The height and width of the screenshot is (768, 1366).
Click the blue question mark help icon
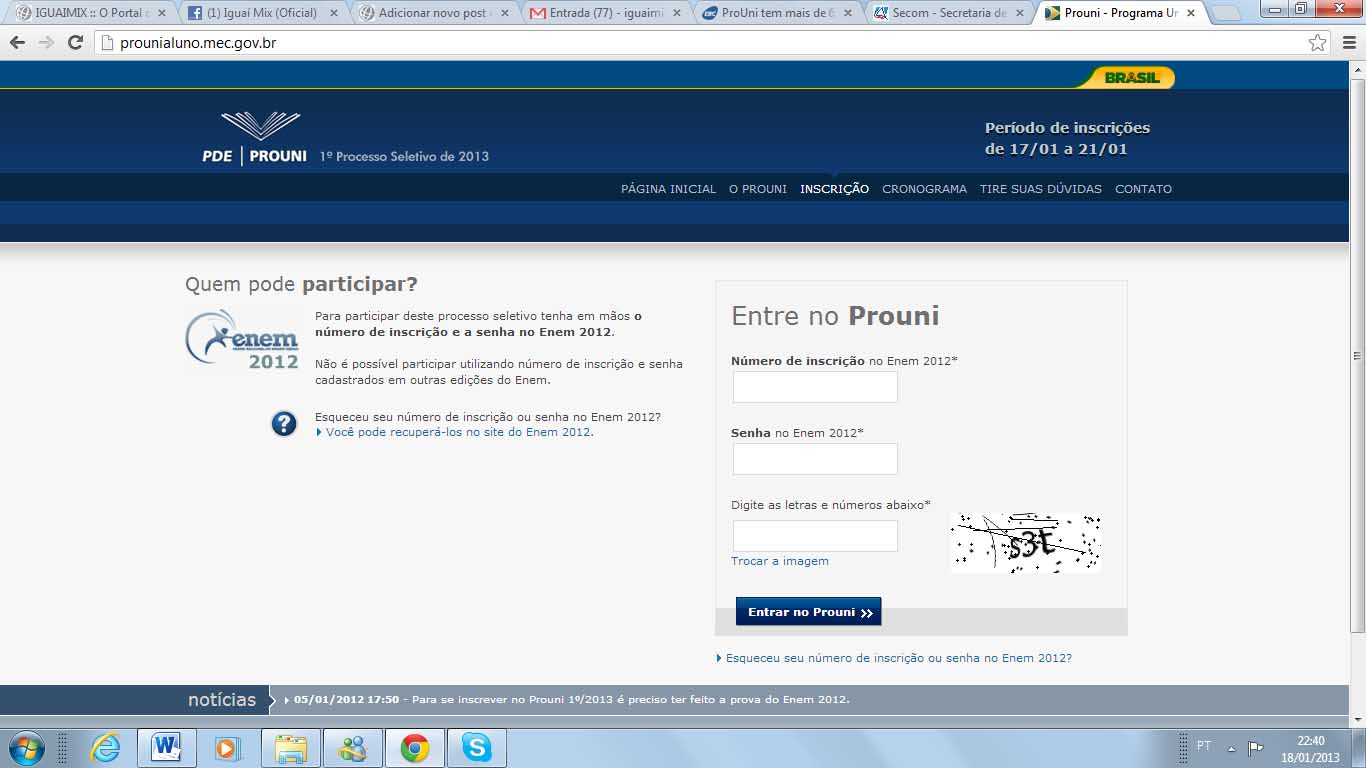284,424
